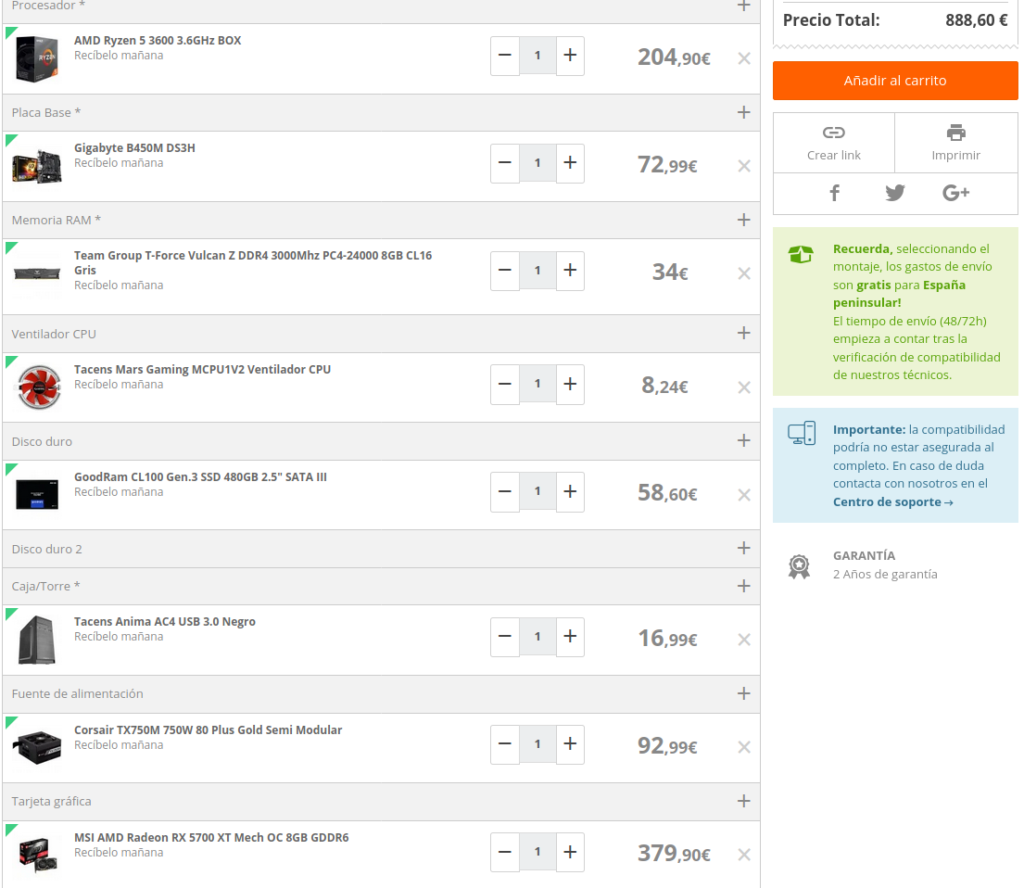The image size is (1024, 888).
Task: Click the Crear link chain icon
Action: click(x=833, y=133)
